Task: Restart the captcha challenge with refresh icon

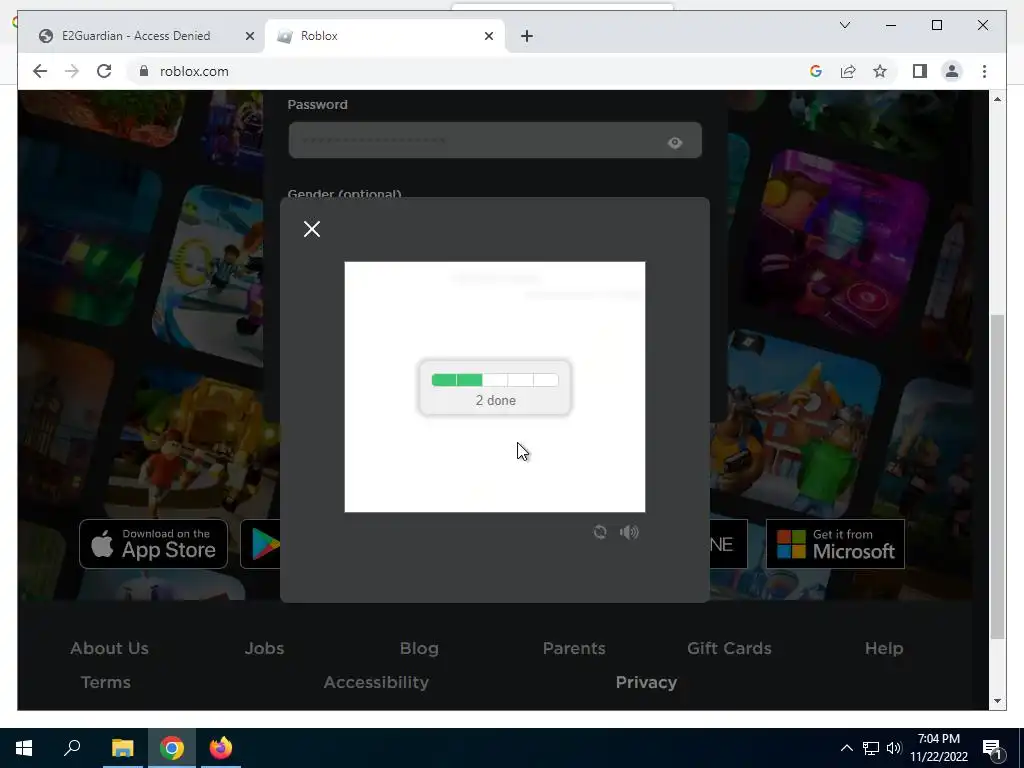Action: 600,532
